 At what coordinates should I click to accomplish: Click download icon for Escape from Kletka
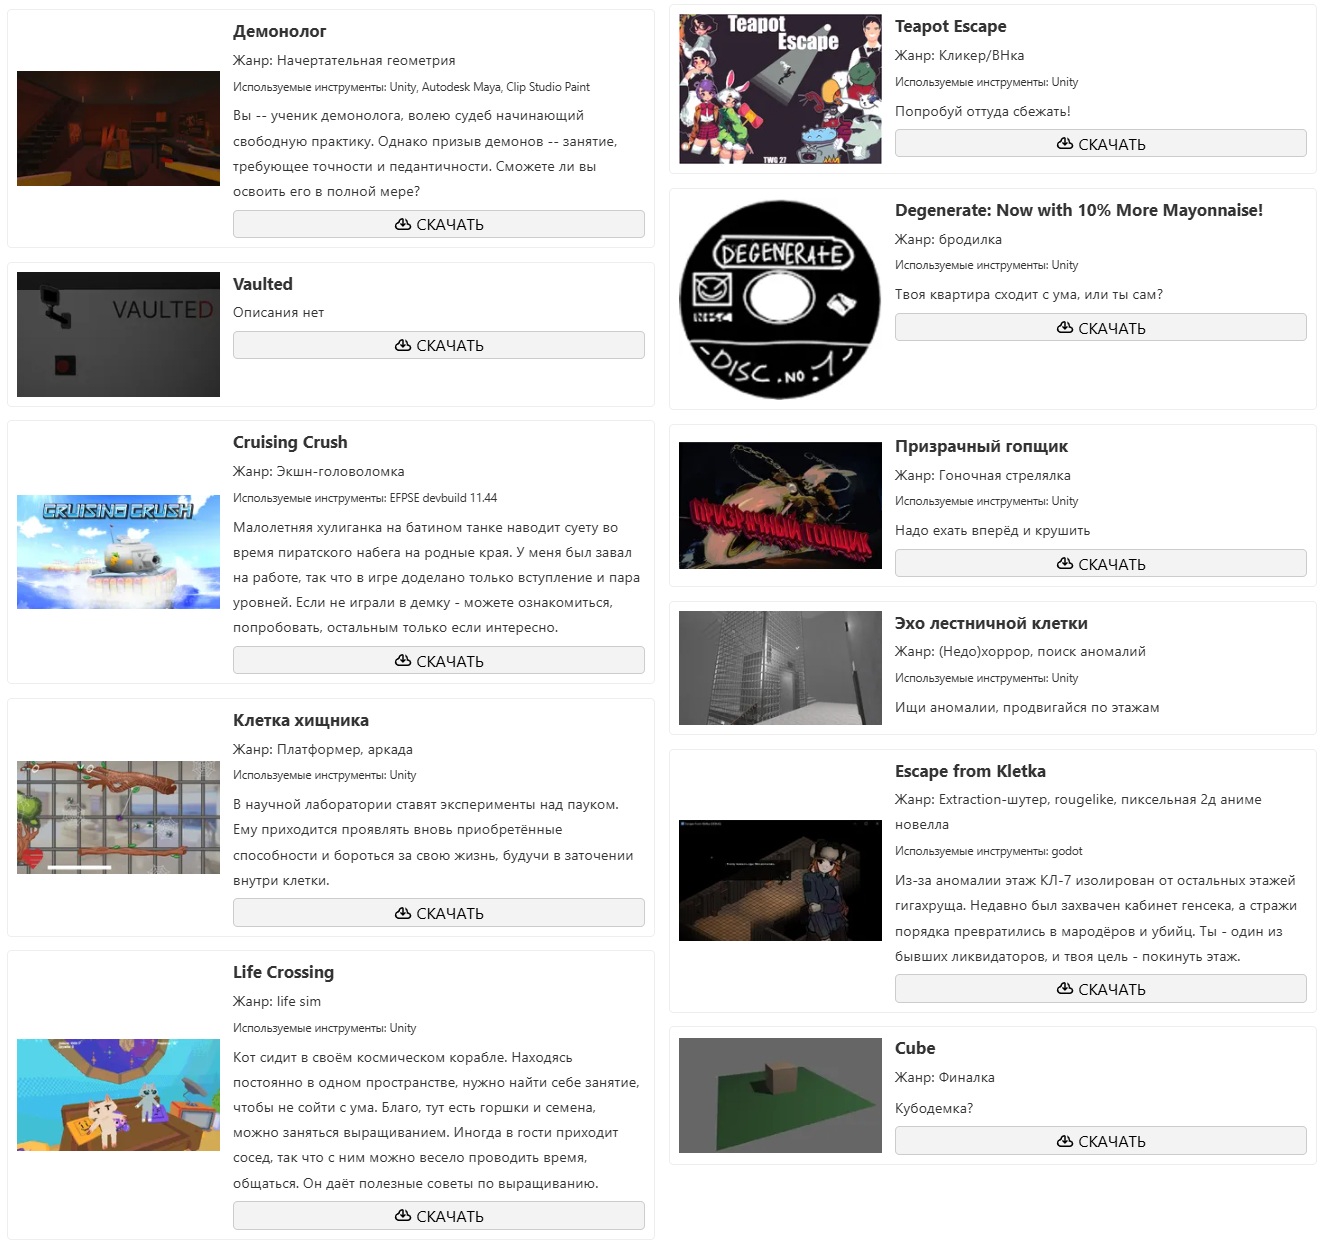click(1065, 989)
